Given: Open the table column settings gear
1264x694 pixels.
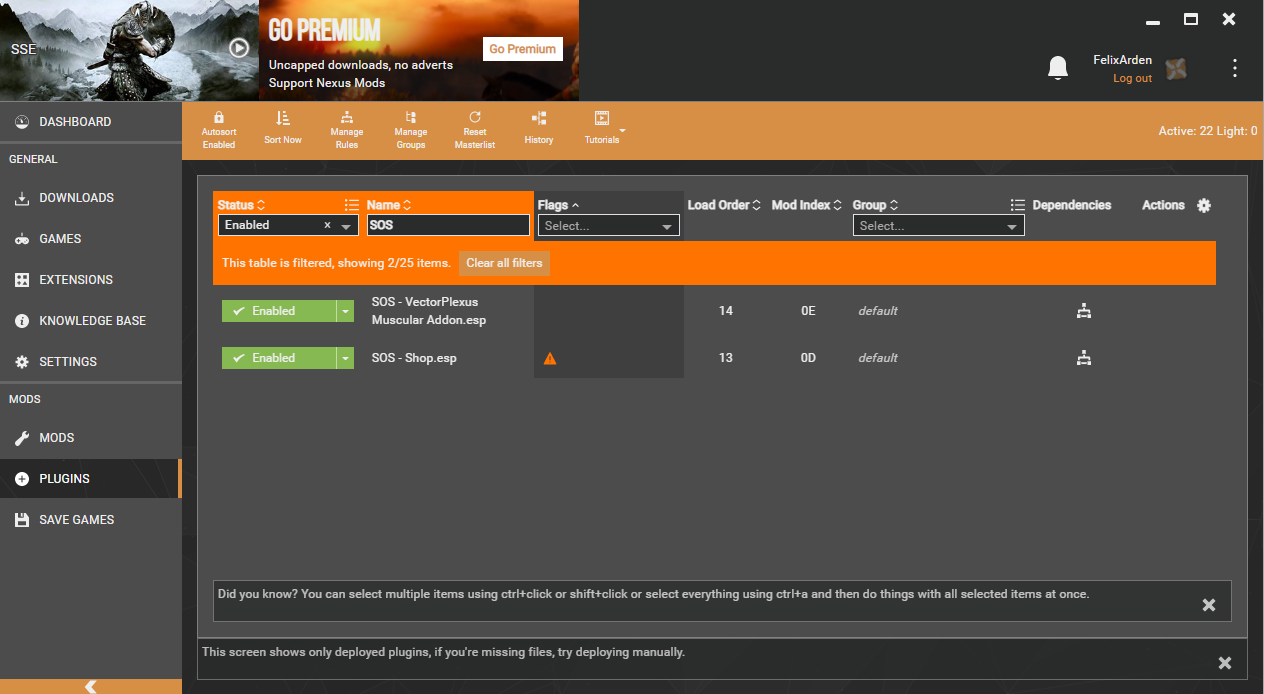Looking at the screenshot, I should 1204,205.
